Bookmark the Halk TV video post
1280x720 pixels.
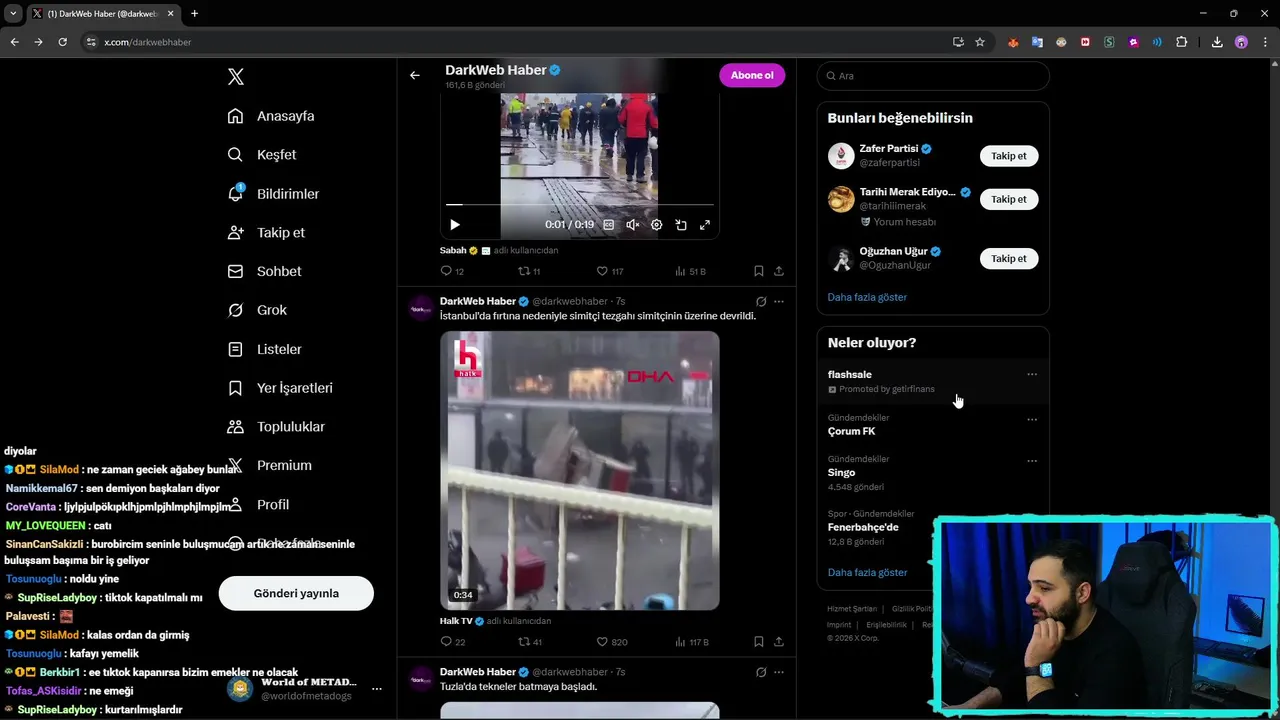759,642
